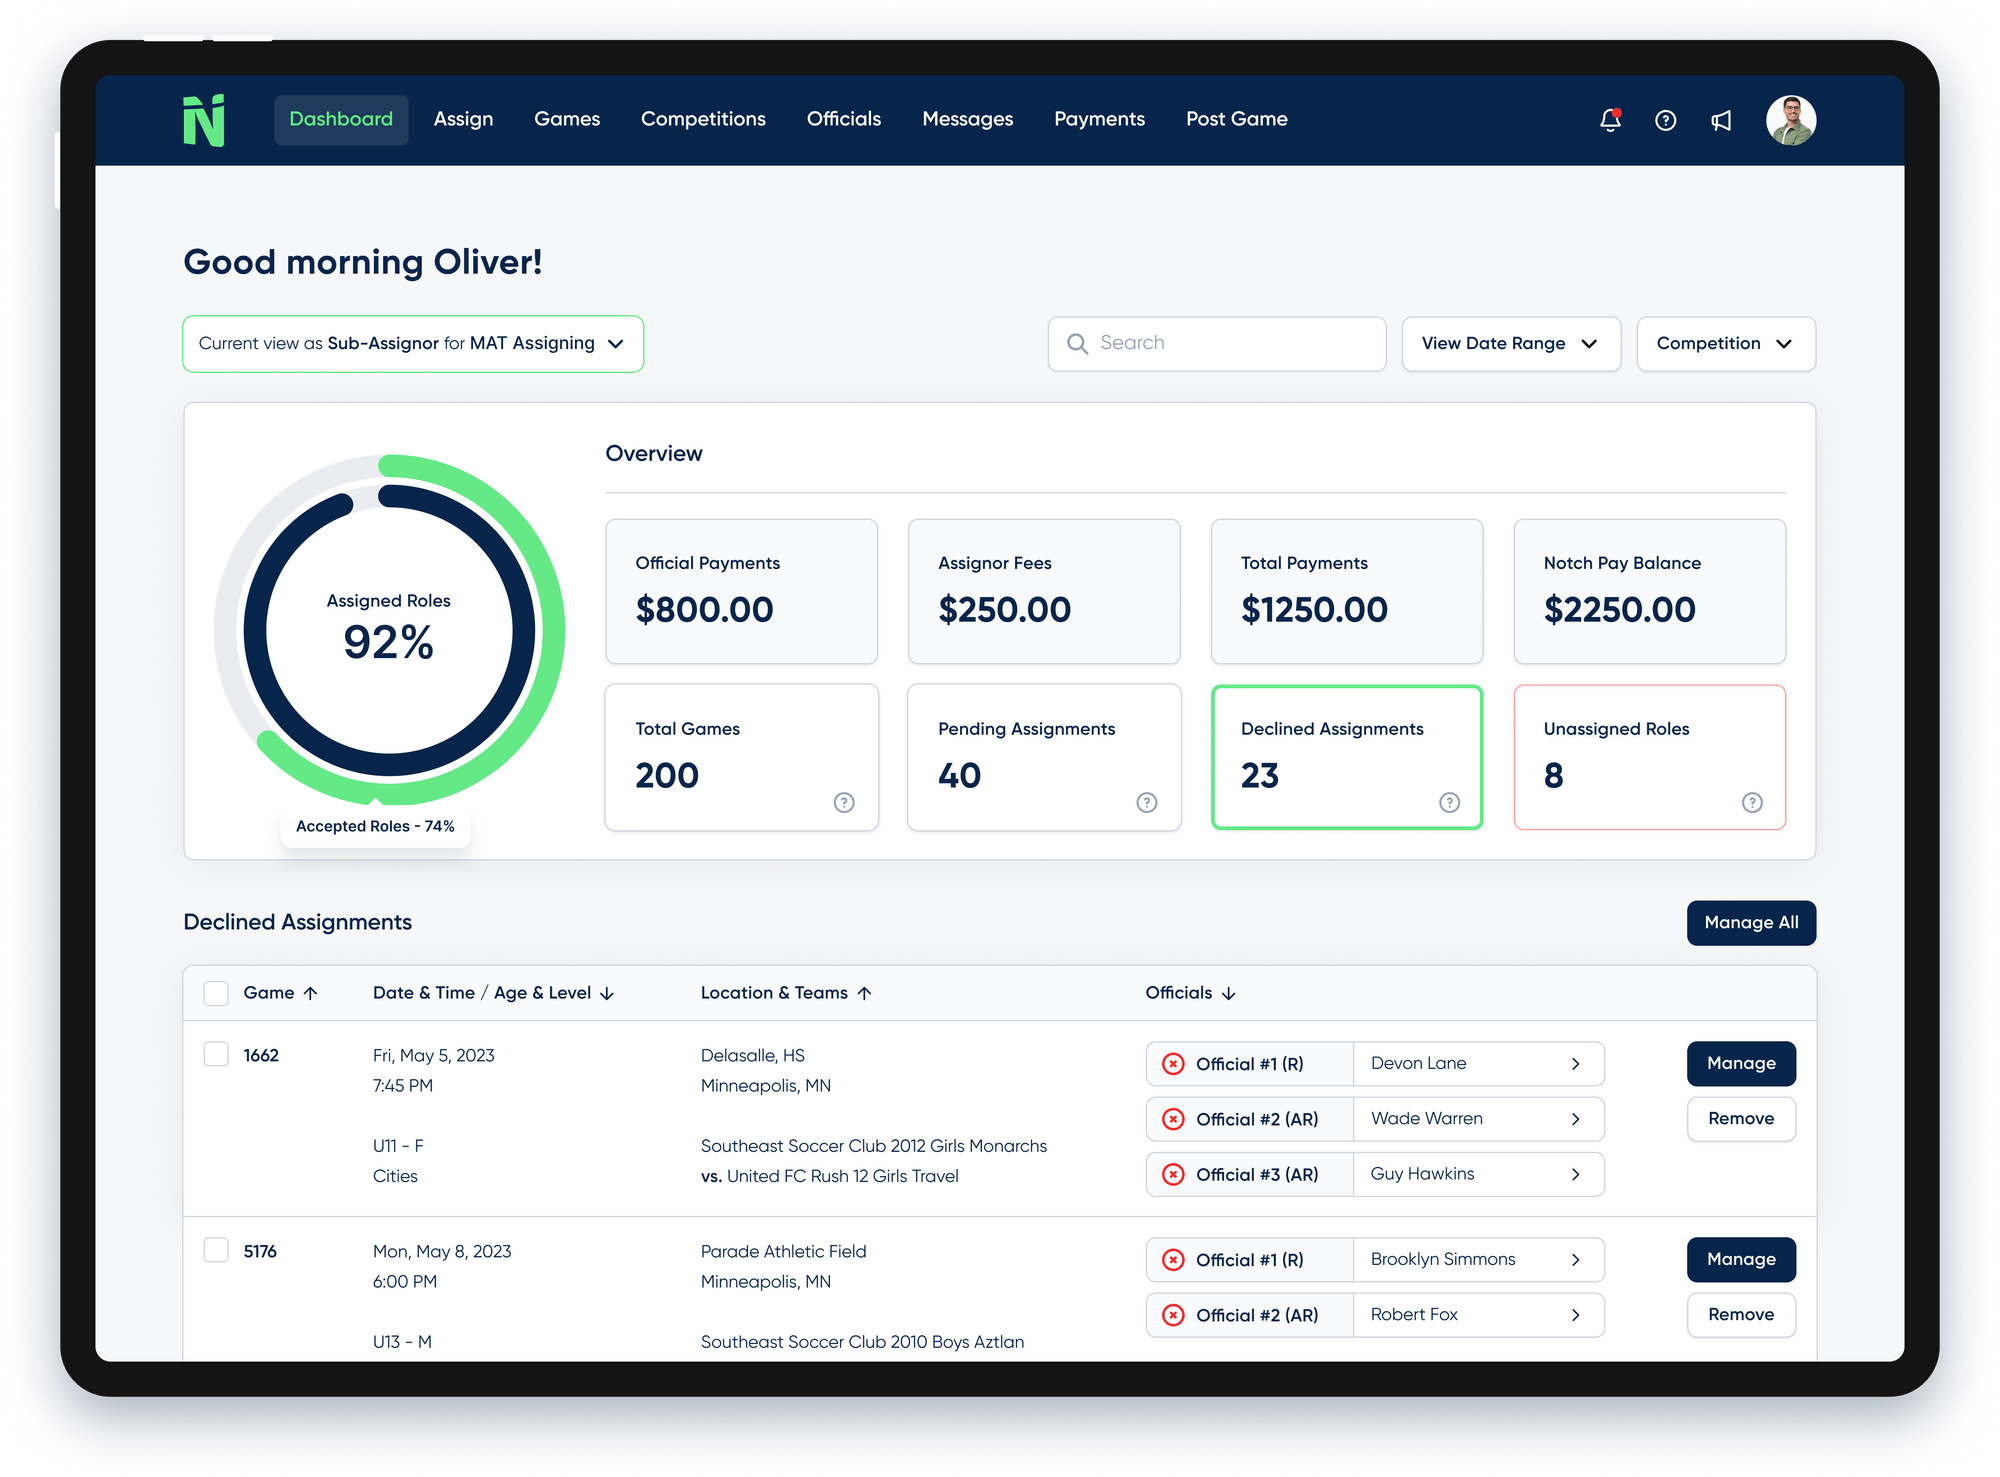Expand Robert Fox official chevron

1576,1315
